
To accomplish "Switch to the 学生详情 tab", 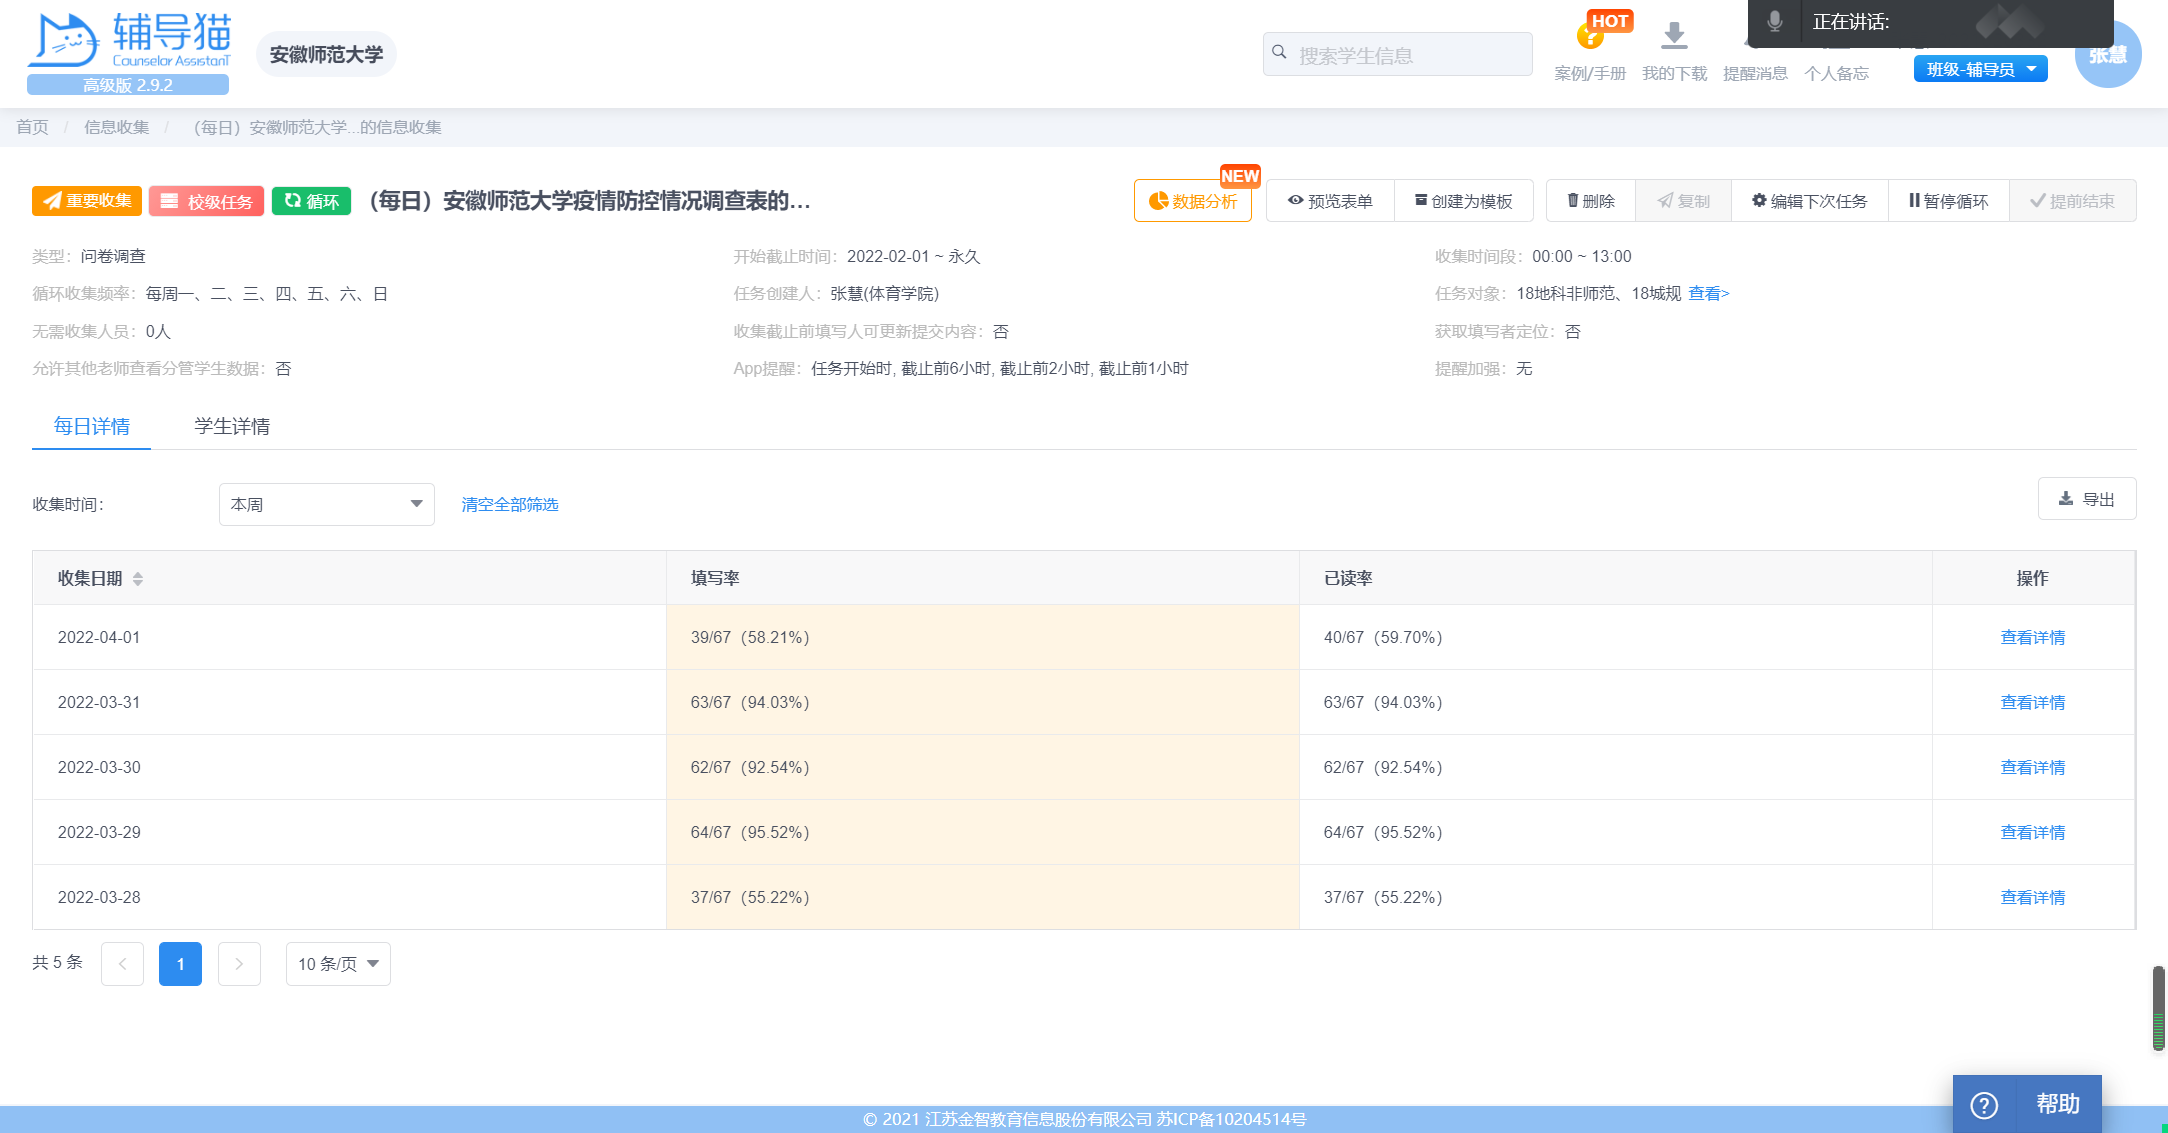I will [x=232, y=426].
